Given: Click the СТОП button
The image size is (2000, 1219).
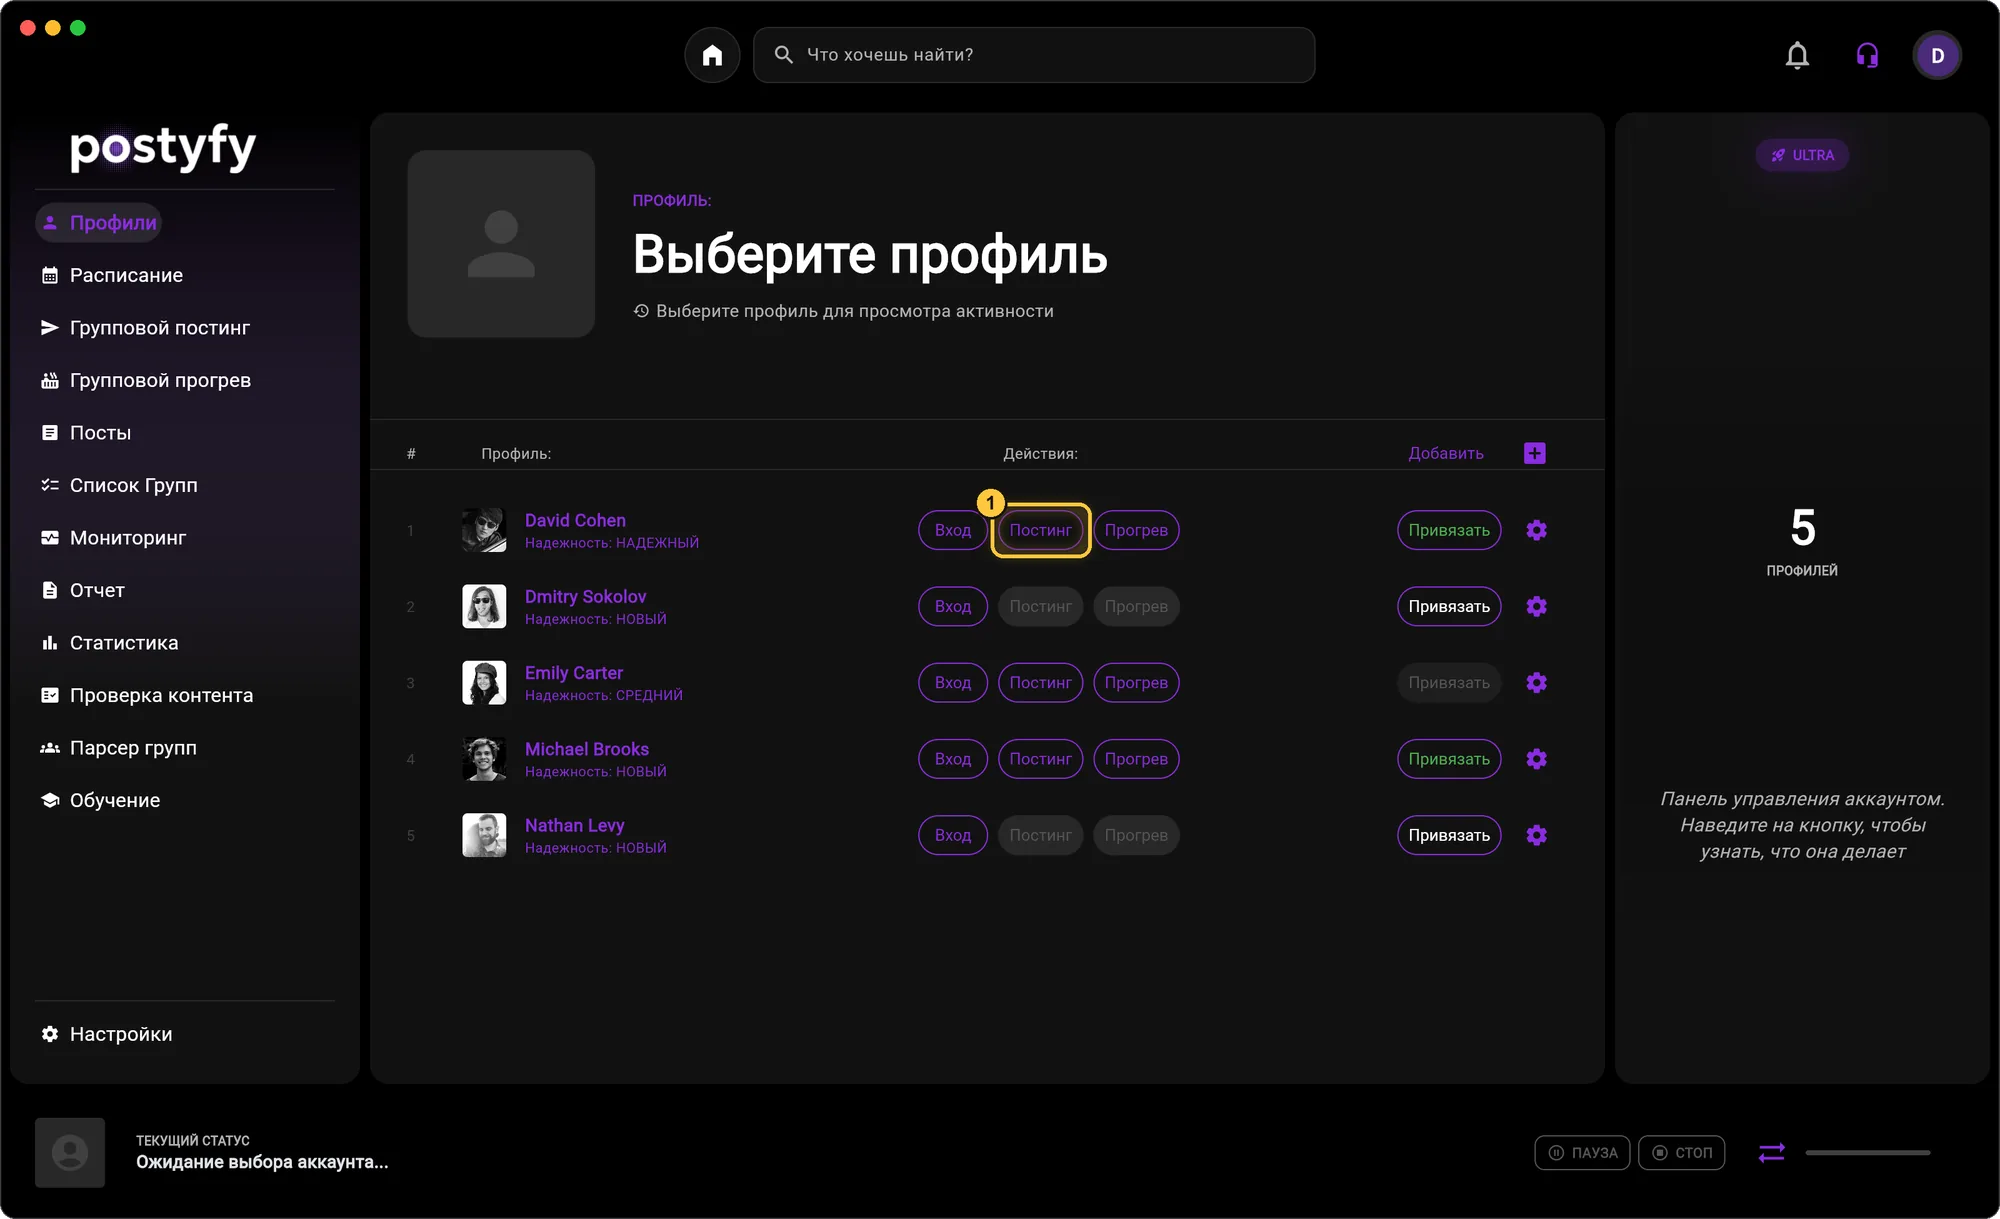Looking at the screenshot, I should coord(1681,1152).
